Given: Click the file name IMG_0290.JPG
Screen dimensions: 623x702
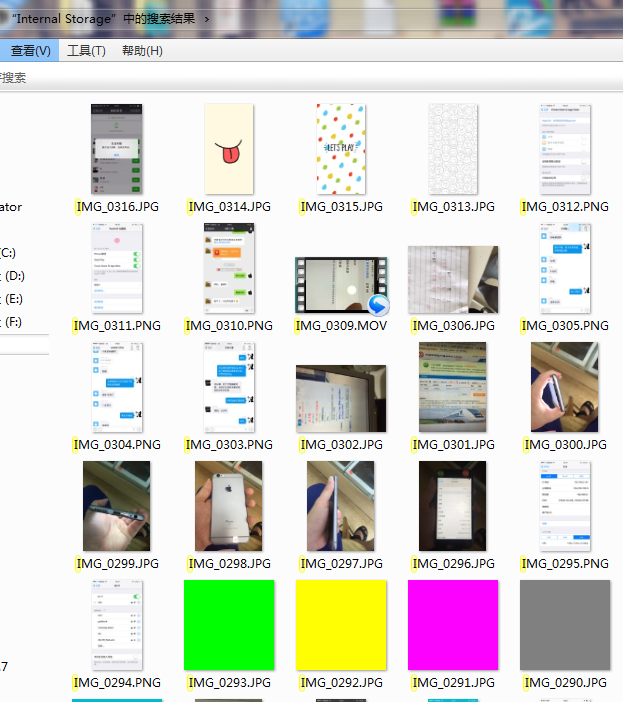Looking at the screenshot, I should [x=565, y=683].
